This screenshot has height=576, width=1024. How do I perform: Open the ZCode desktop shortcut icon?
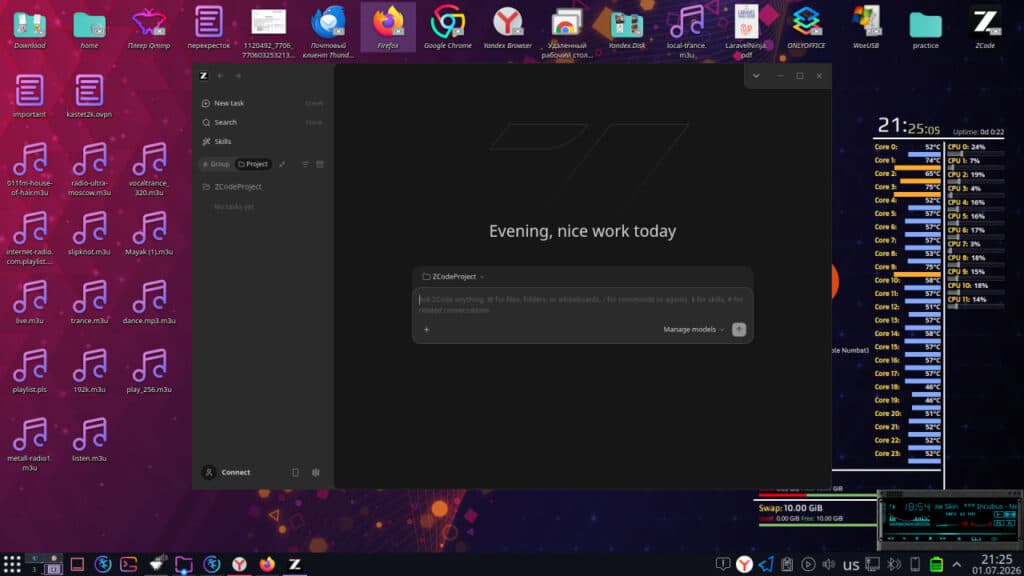[x=985, y=27]
